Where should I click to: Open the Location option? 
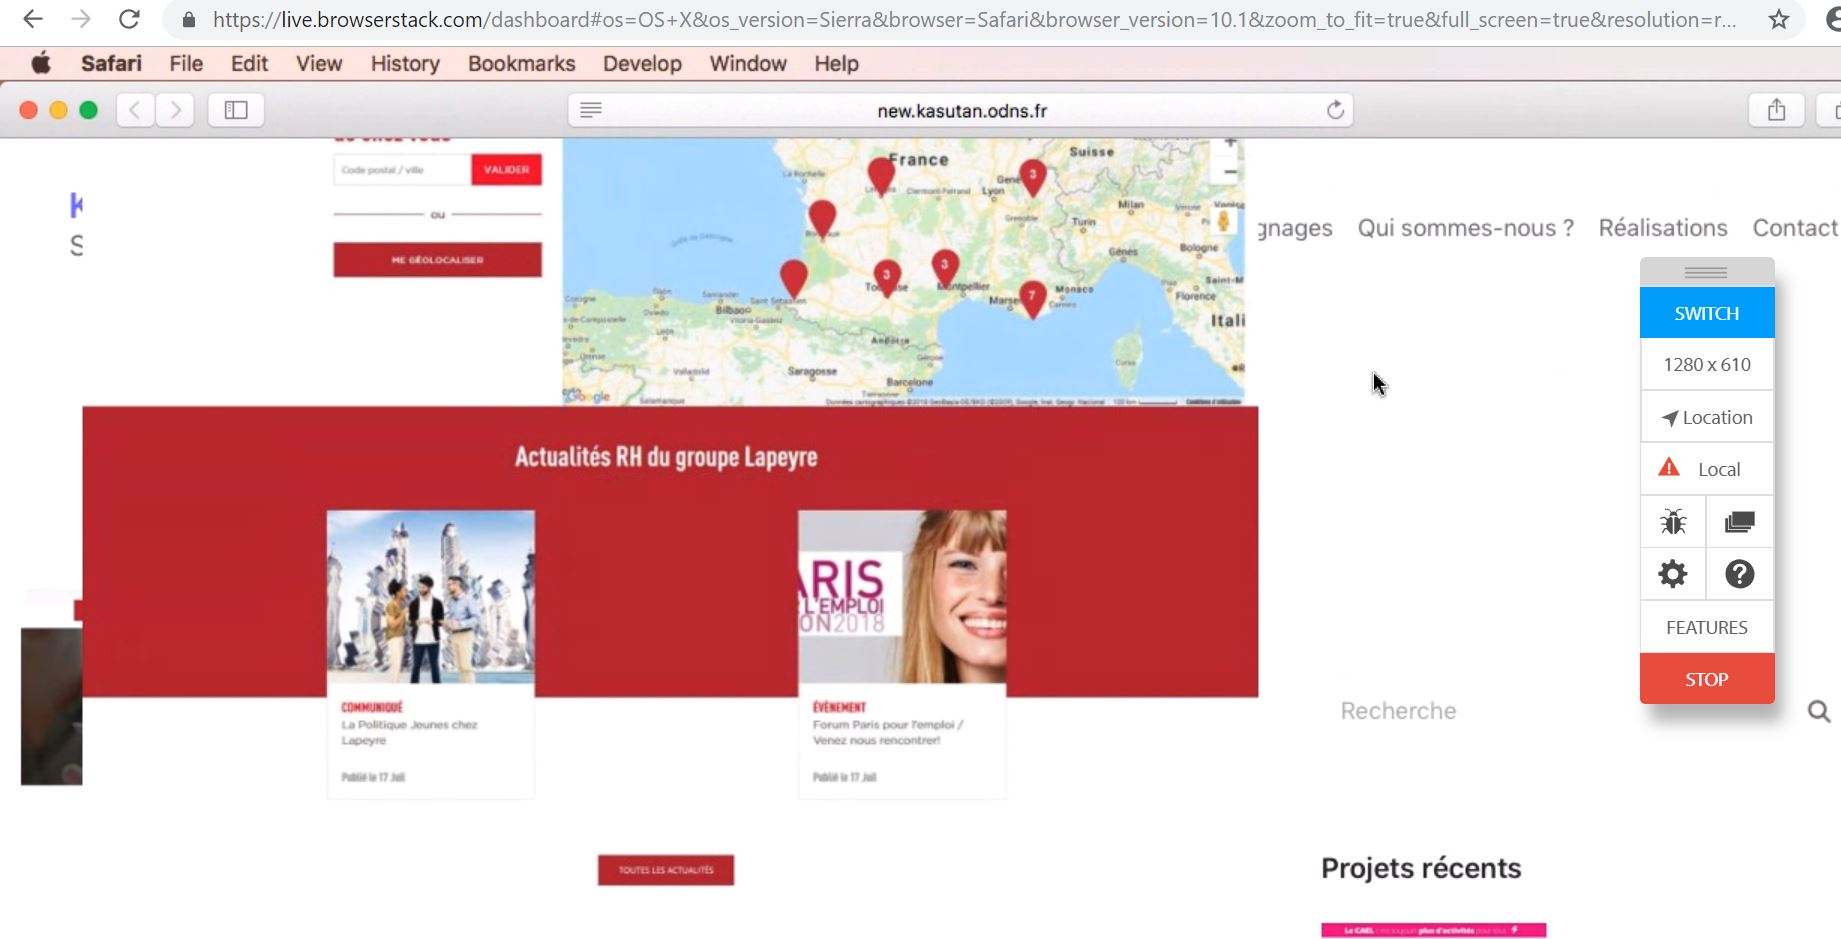click(1707, 417)
